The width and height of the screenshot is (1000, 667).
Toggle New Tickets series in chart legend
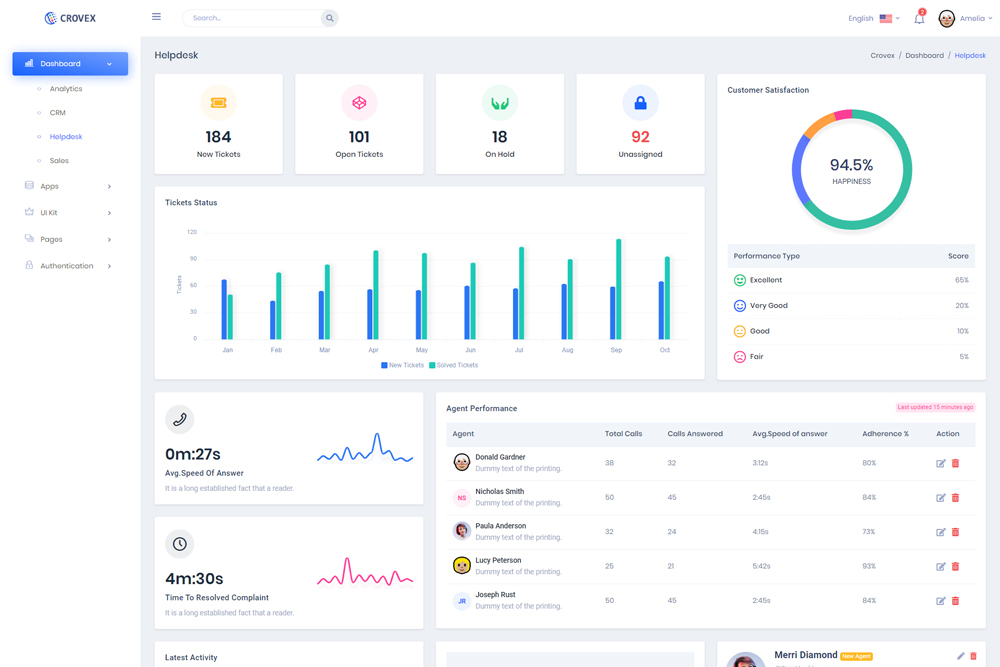[x=402, y=365]
